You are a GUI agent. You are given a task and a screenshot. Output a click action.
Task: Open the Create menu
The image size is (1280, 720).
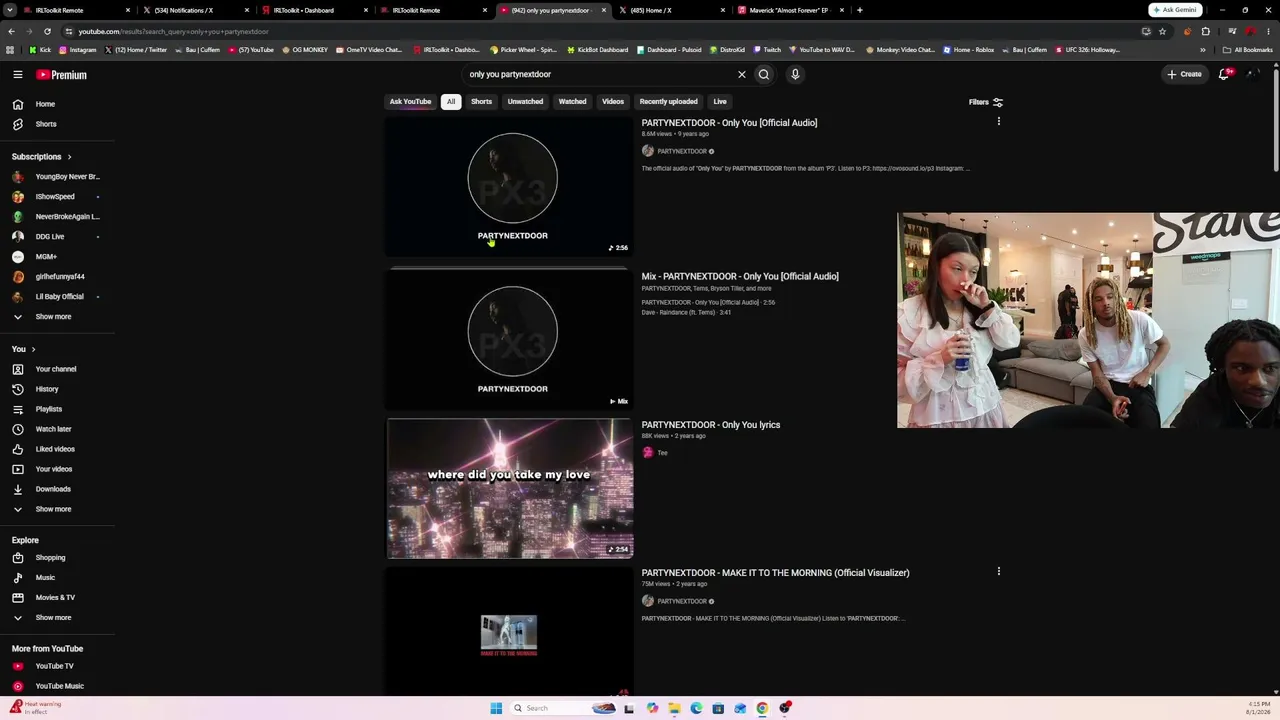click(1184, 74)
